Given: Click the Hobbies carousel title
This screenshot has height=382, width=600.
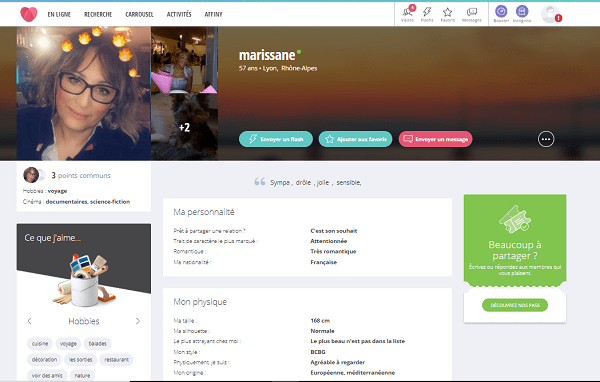Looking at the screenshot, I should click(84, 321).
